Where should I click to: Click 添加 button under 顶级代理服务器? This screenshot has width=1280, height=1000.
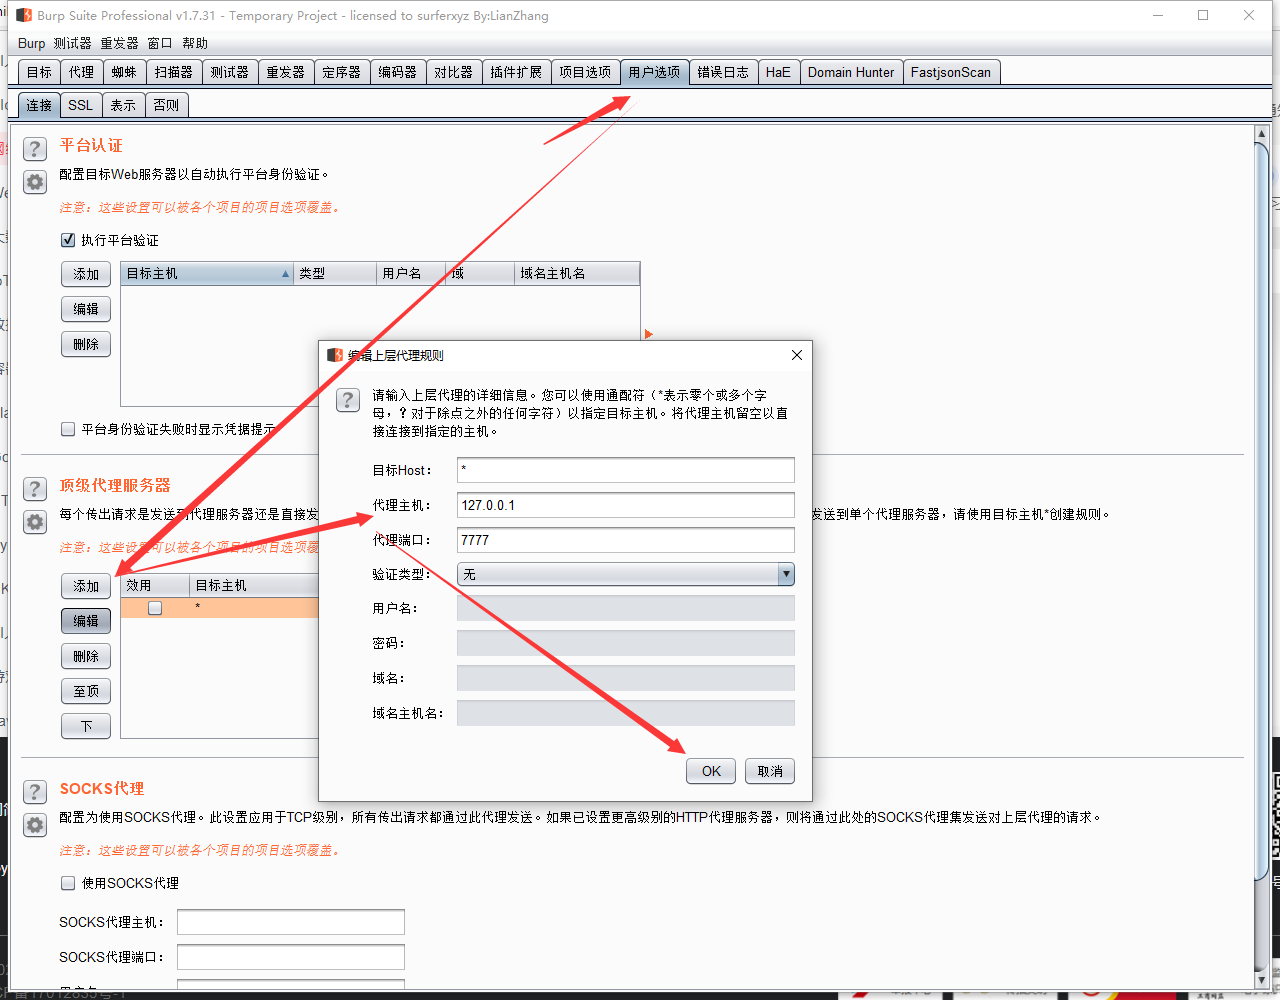(86, 586)
